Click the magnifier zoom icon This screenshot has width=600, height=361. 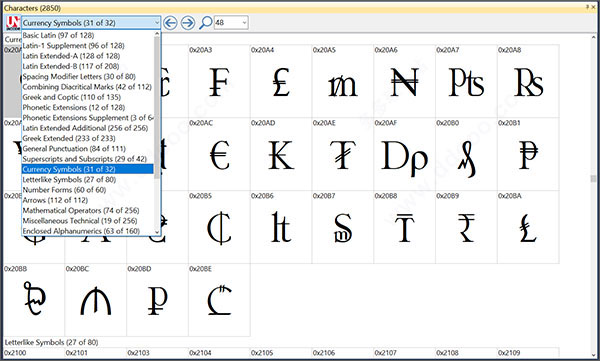pos(205,23)
